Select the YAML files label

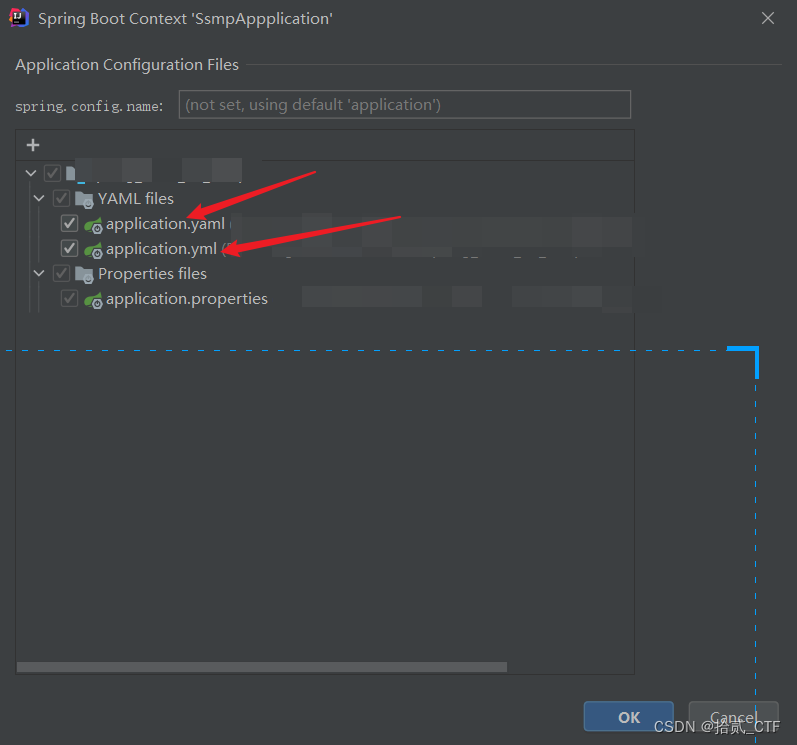136,199
